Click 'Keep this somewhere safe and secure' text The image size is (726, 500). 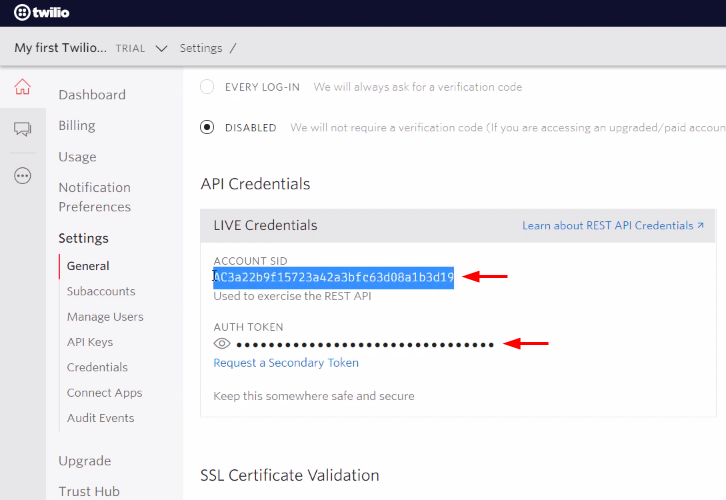[314, 396]
